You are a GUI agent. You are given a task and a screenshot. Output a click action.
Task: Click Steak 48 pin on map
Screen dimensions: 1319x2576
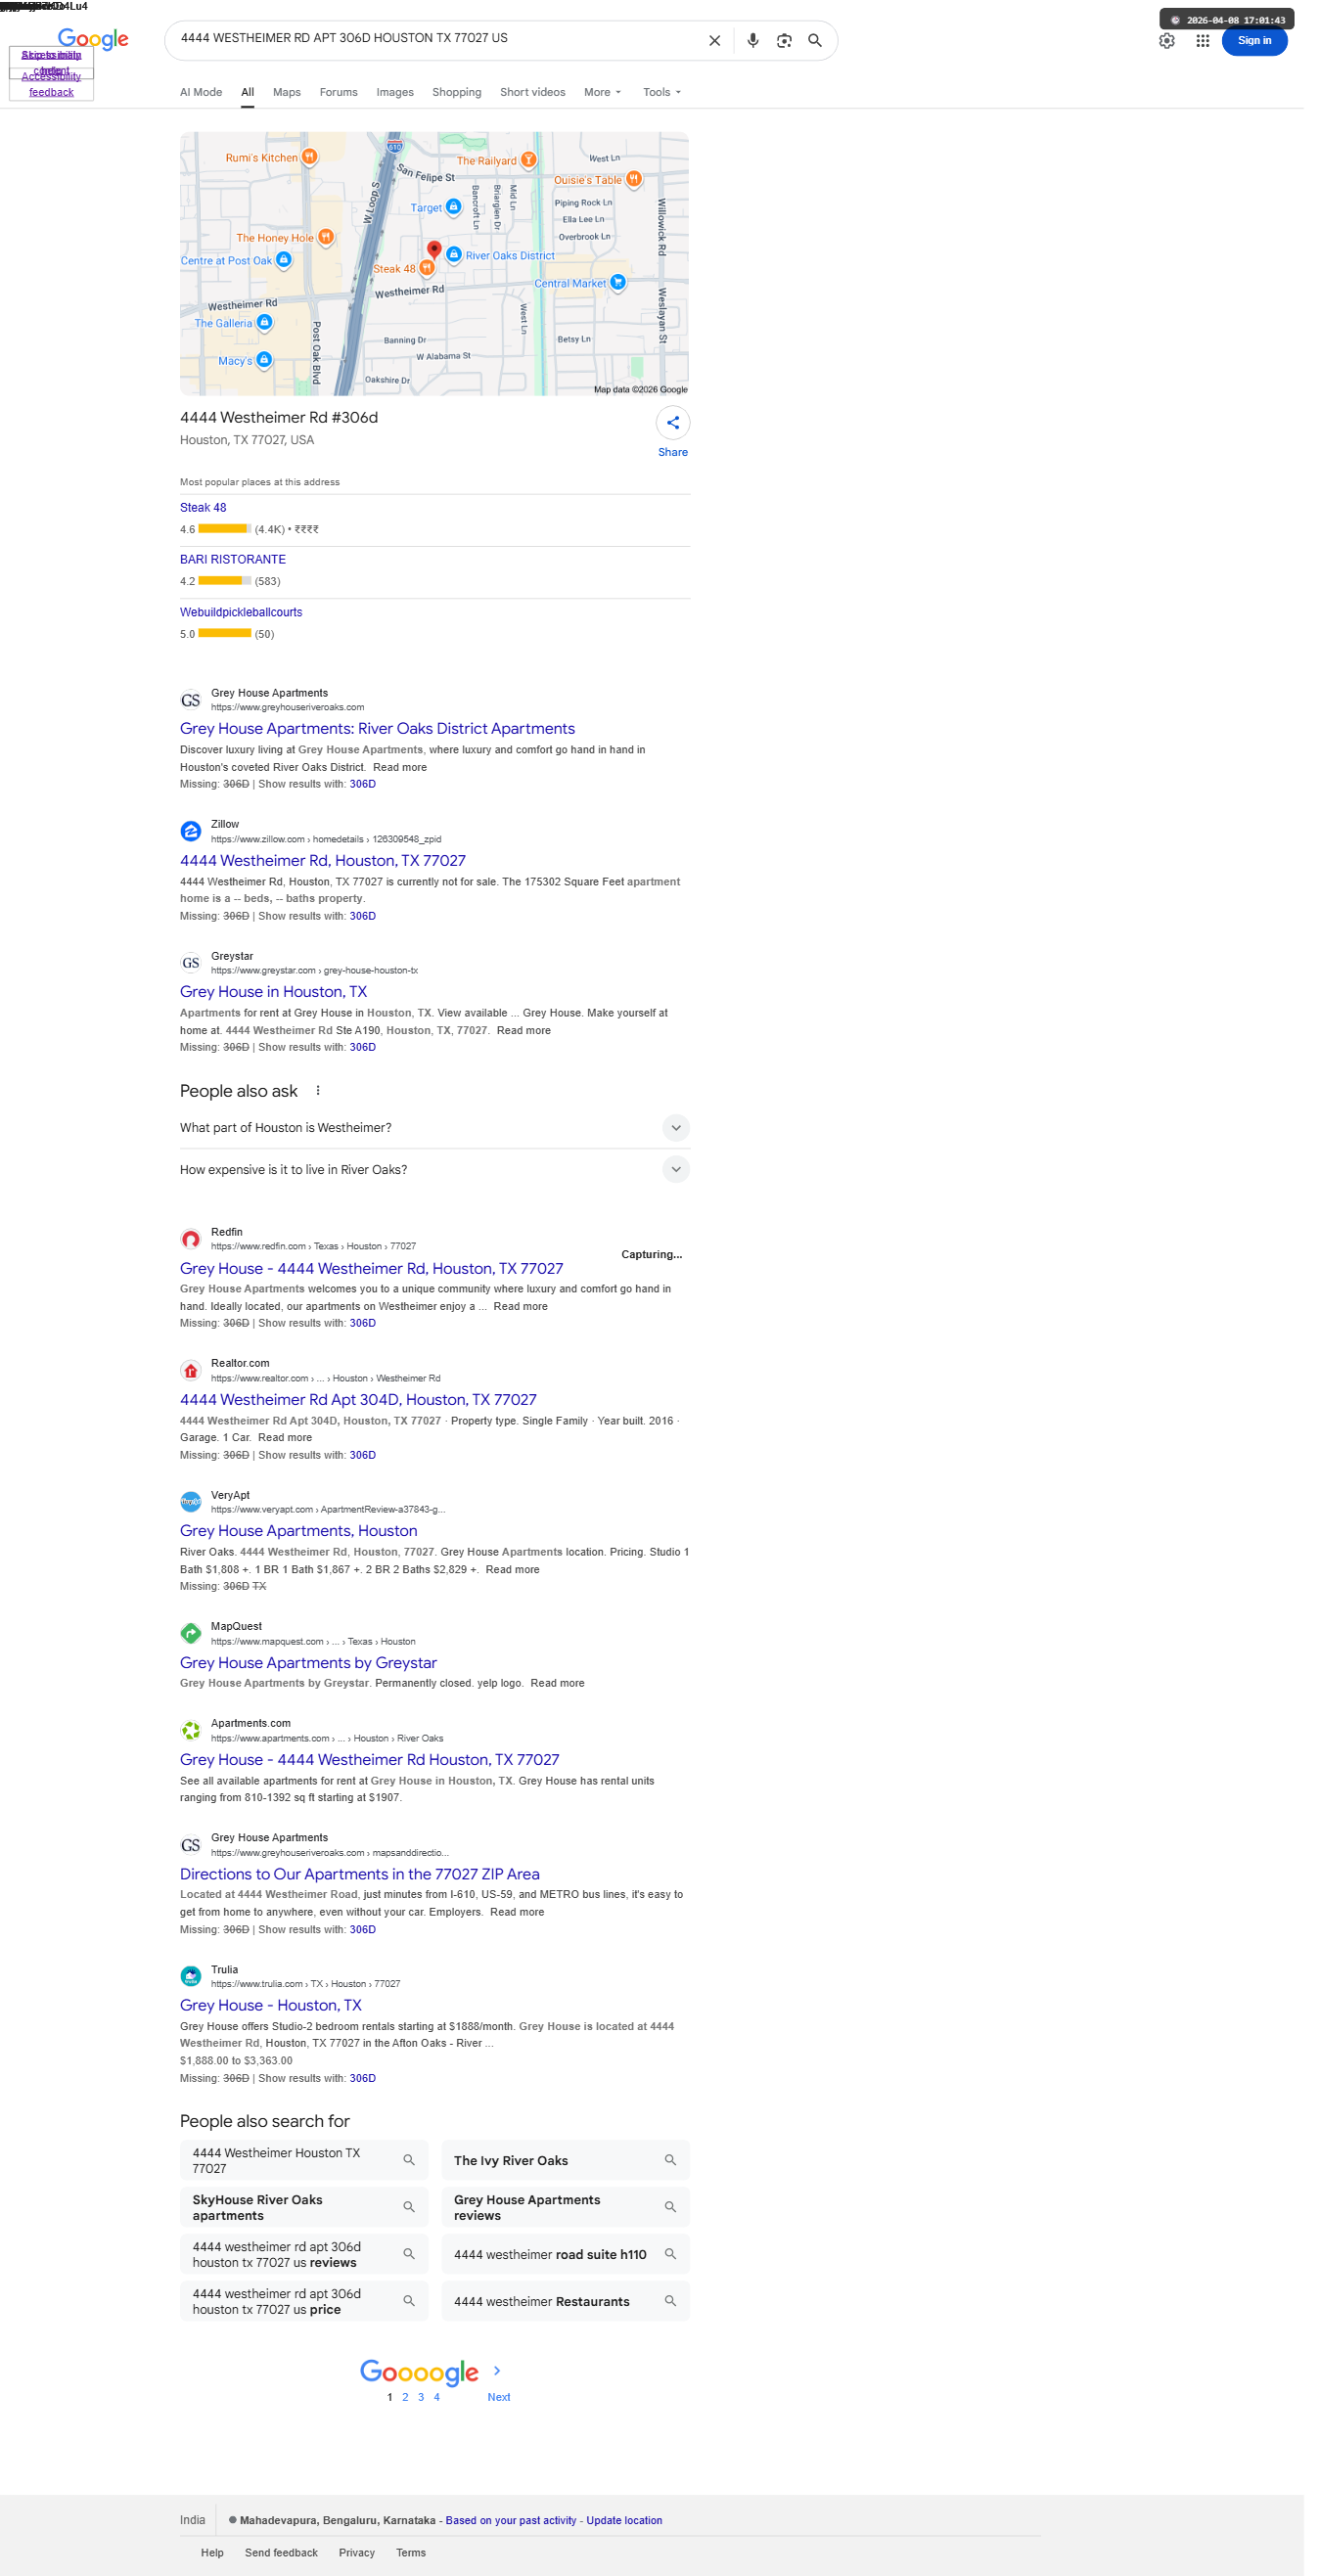coord(427,268)
